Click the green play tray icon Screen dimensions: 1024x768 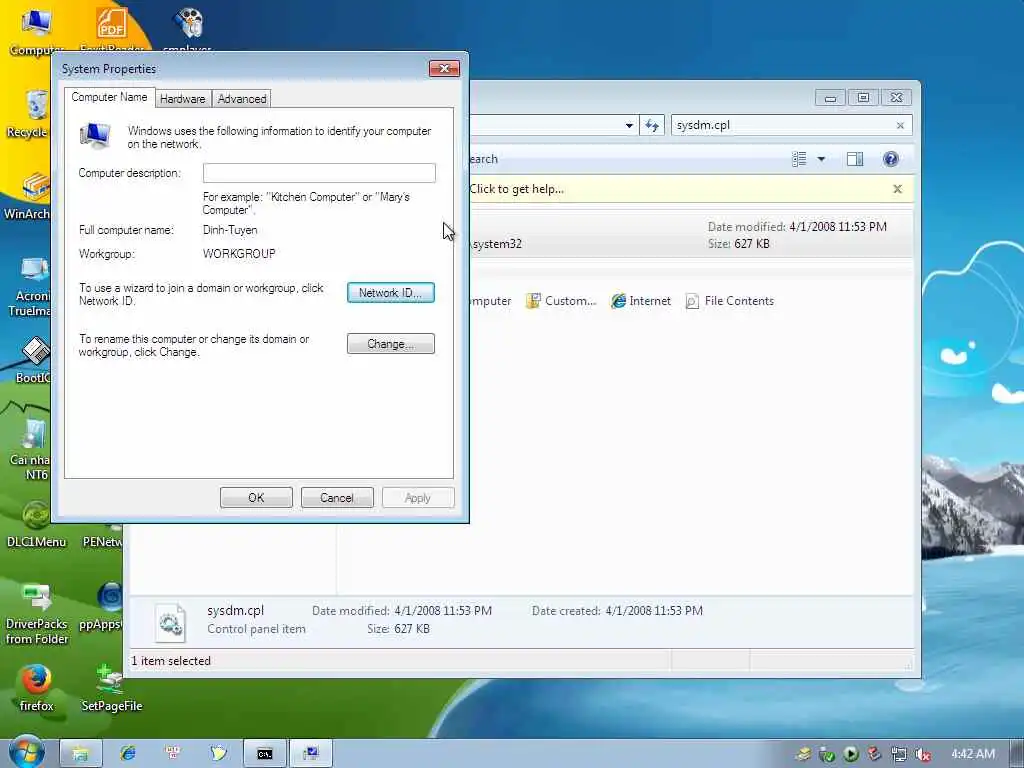coord(850,754)
